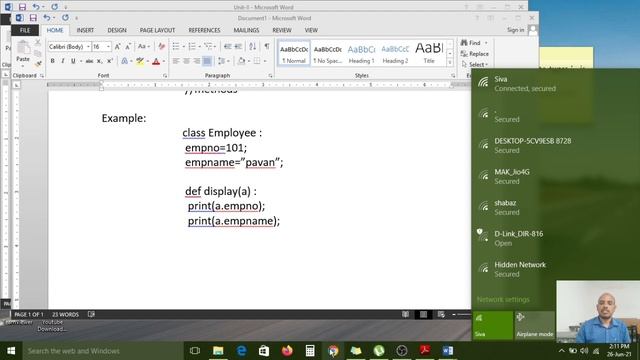Apply the Heading 2 style
Screen dimensions: 640x360
[x=395, y=53]
